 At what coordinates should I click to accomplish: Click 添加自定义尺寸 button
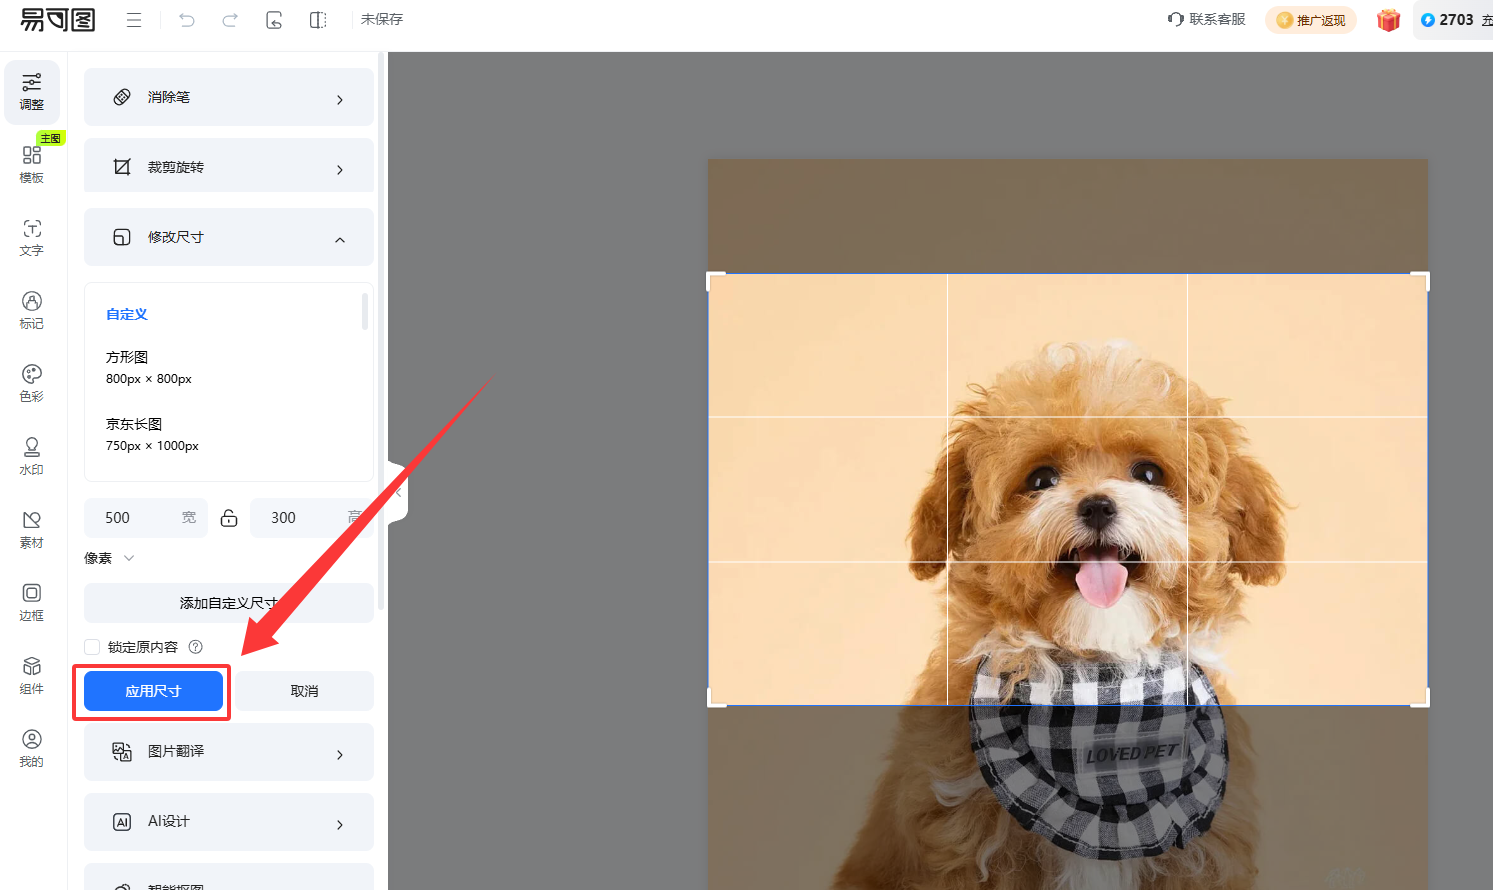pyautogui.click(x=229, y=603)
